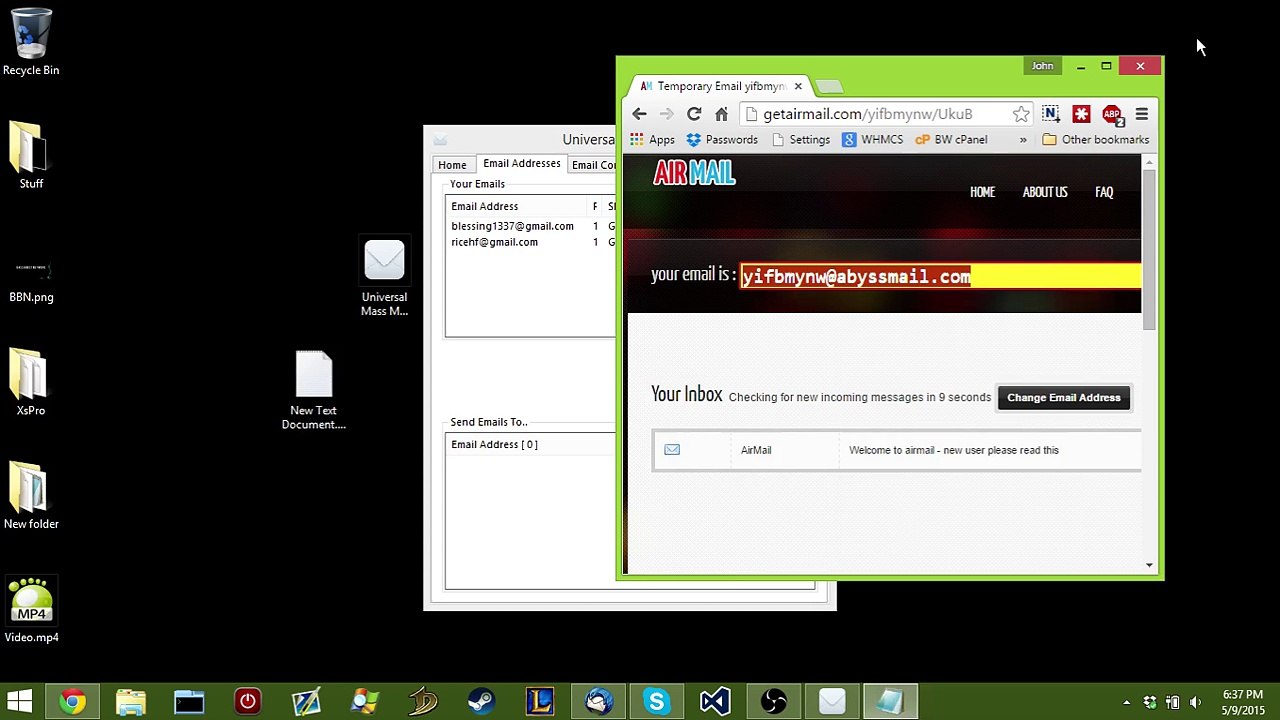Open the Adblock Plus extension
This screenshot has height=720, width=1280.
(1112, 114)
